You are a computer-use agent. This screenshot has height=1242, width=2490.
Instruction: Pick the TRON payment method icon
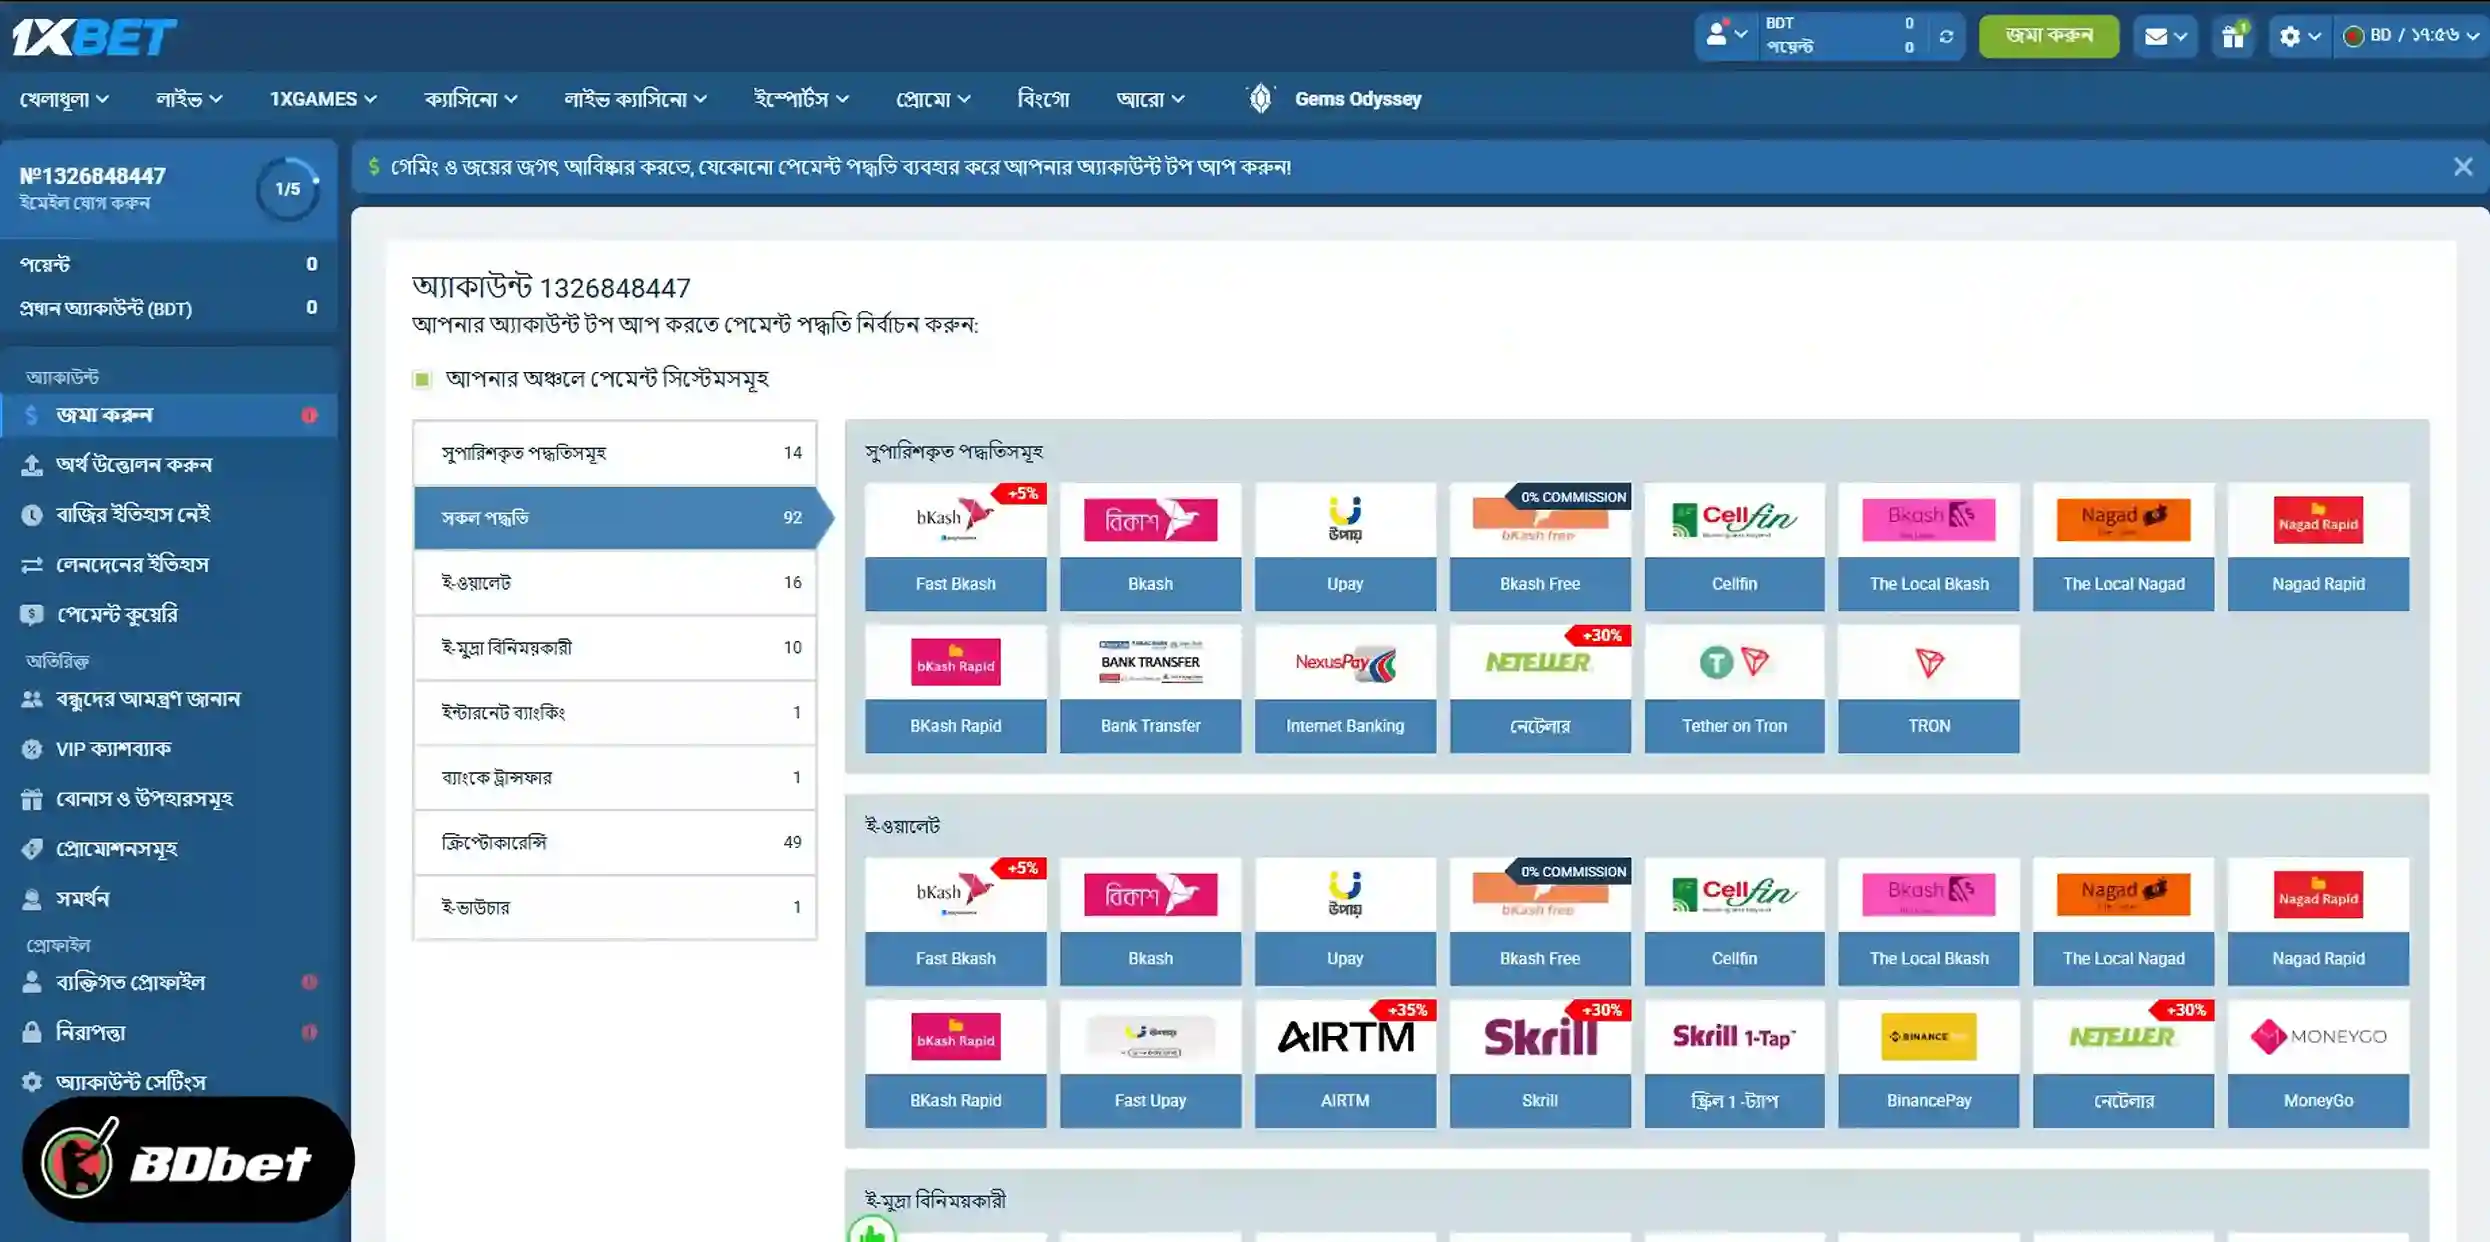point(1928,662)
